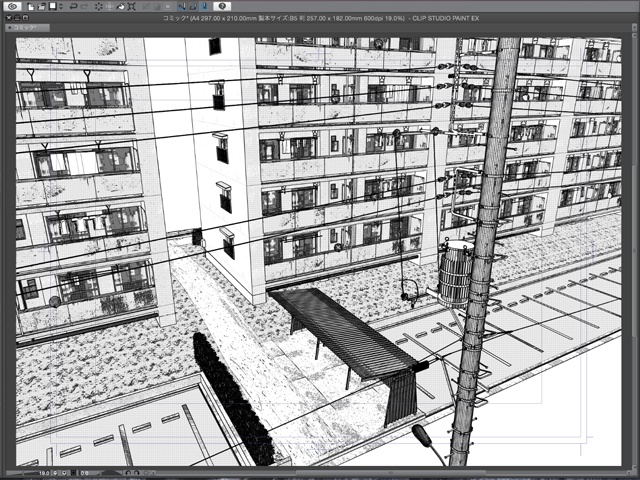640x480 pixels.
Task: Reset display with the fit icon
Action: [73, 473]
